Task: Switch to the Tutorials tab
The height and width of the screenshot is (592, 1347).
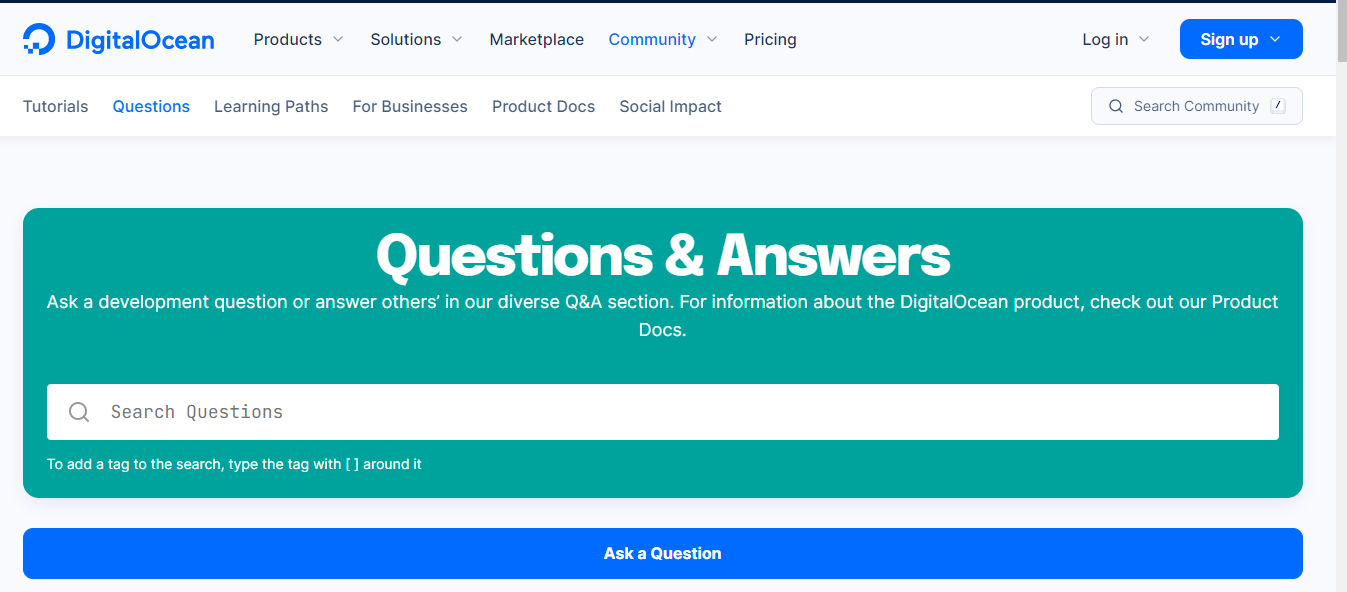Action: point(55,106)
